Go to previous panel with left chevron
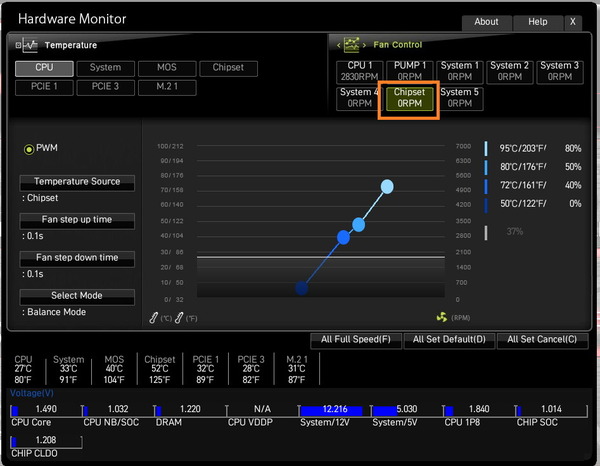600x466 pixels. (338, 45)
